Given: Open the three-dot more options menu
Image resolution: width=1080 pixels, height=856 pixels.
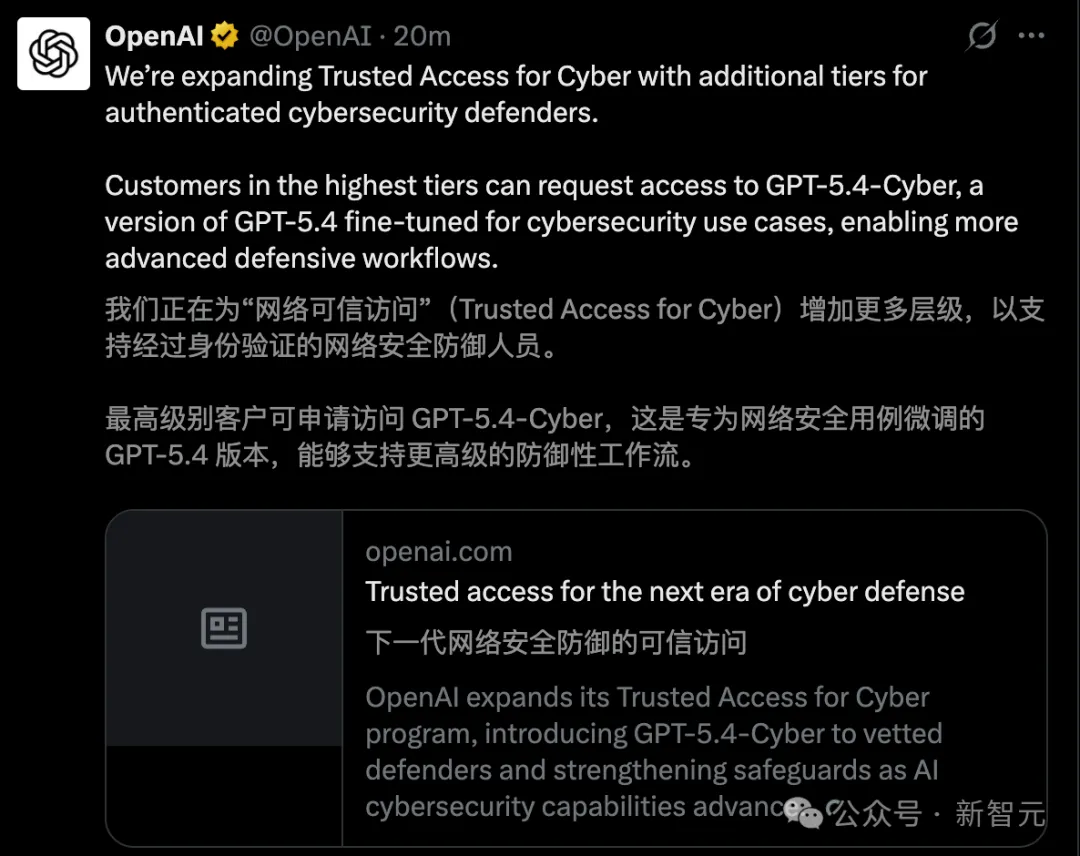Looking at the screenshot, I should click(x=1031, y=37).
